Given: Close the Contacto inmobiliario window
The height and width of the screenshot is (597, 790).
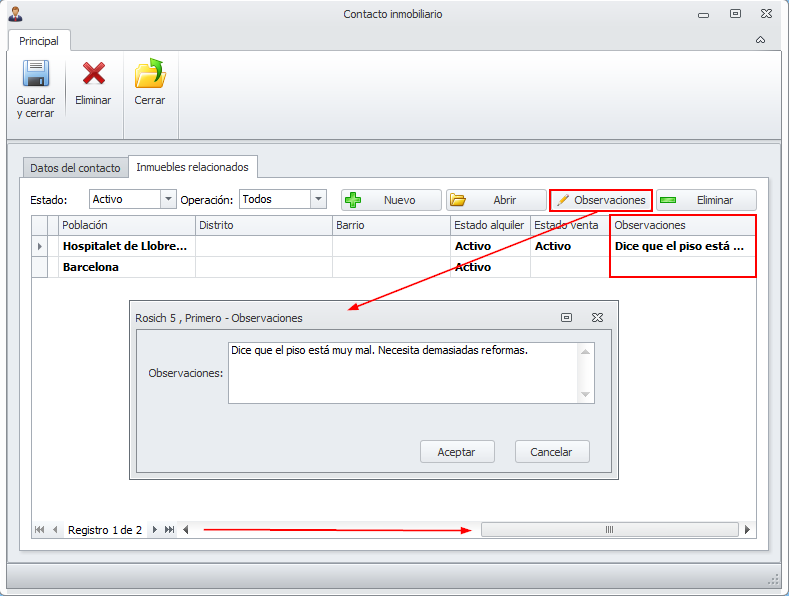Looking at the screenshot, I should (x=766, y=14).
